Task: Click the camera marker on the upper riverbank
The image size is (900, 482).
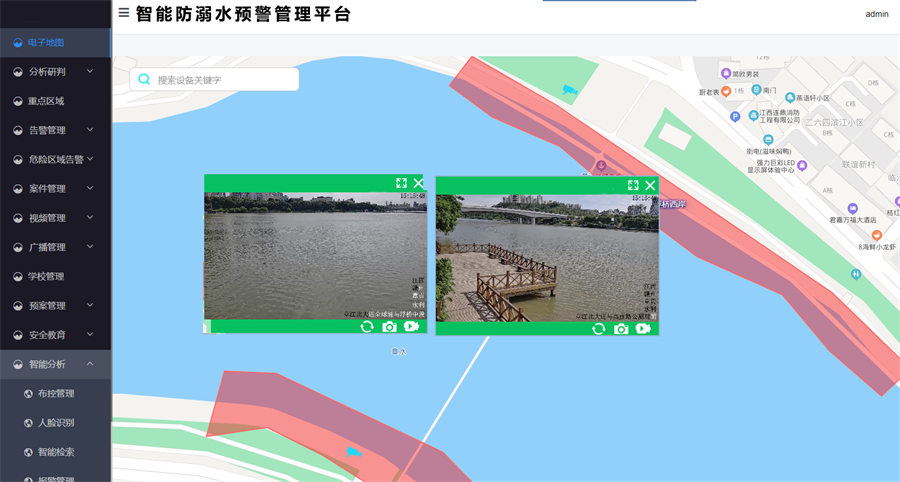Action: click(570, 90)
